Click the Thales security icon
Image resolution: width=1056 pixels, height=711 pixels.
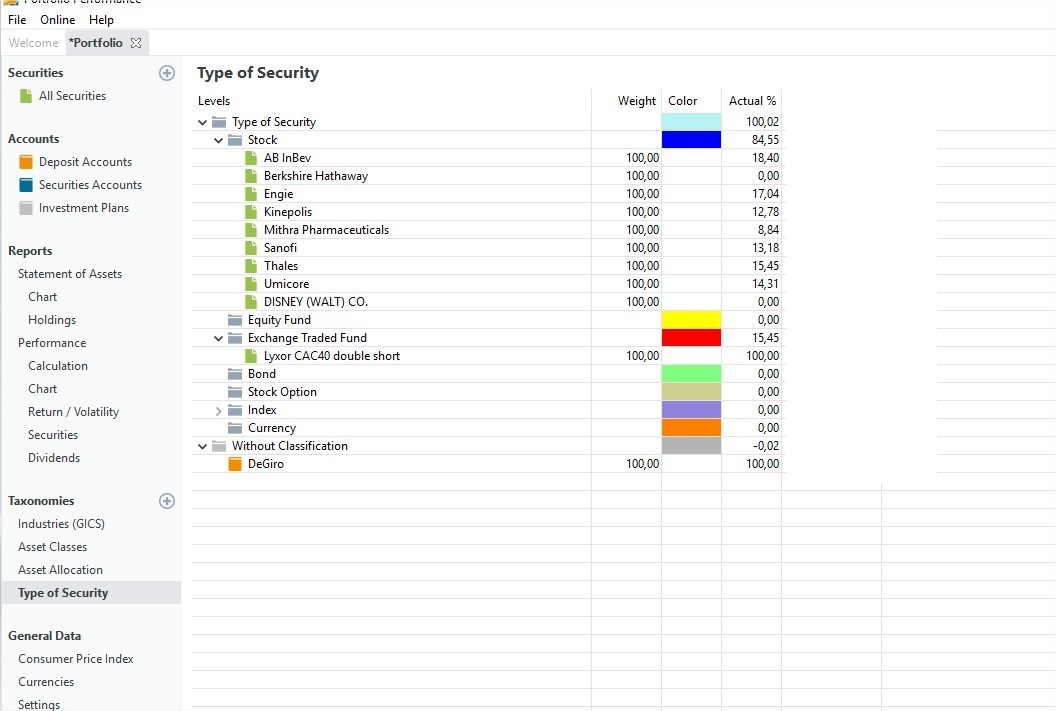251,266
